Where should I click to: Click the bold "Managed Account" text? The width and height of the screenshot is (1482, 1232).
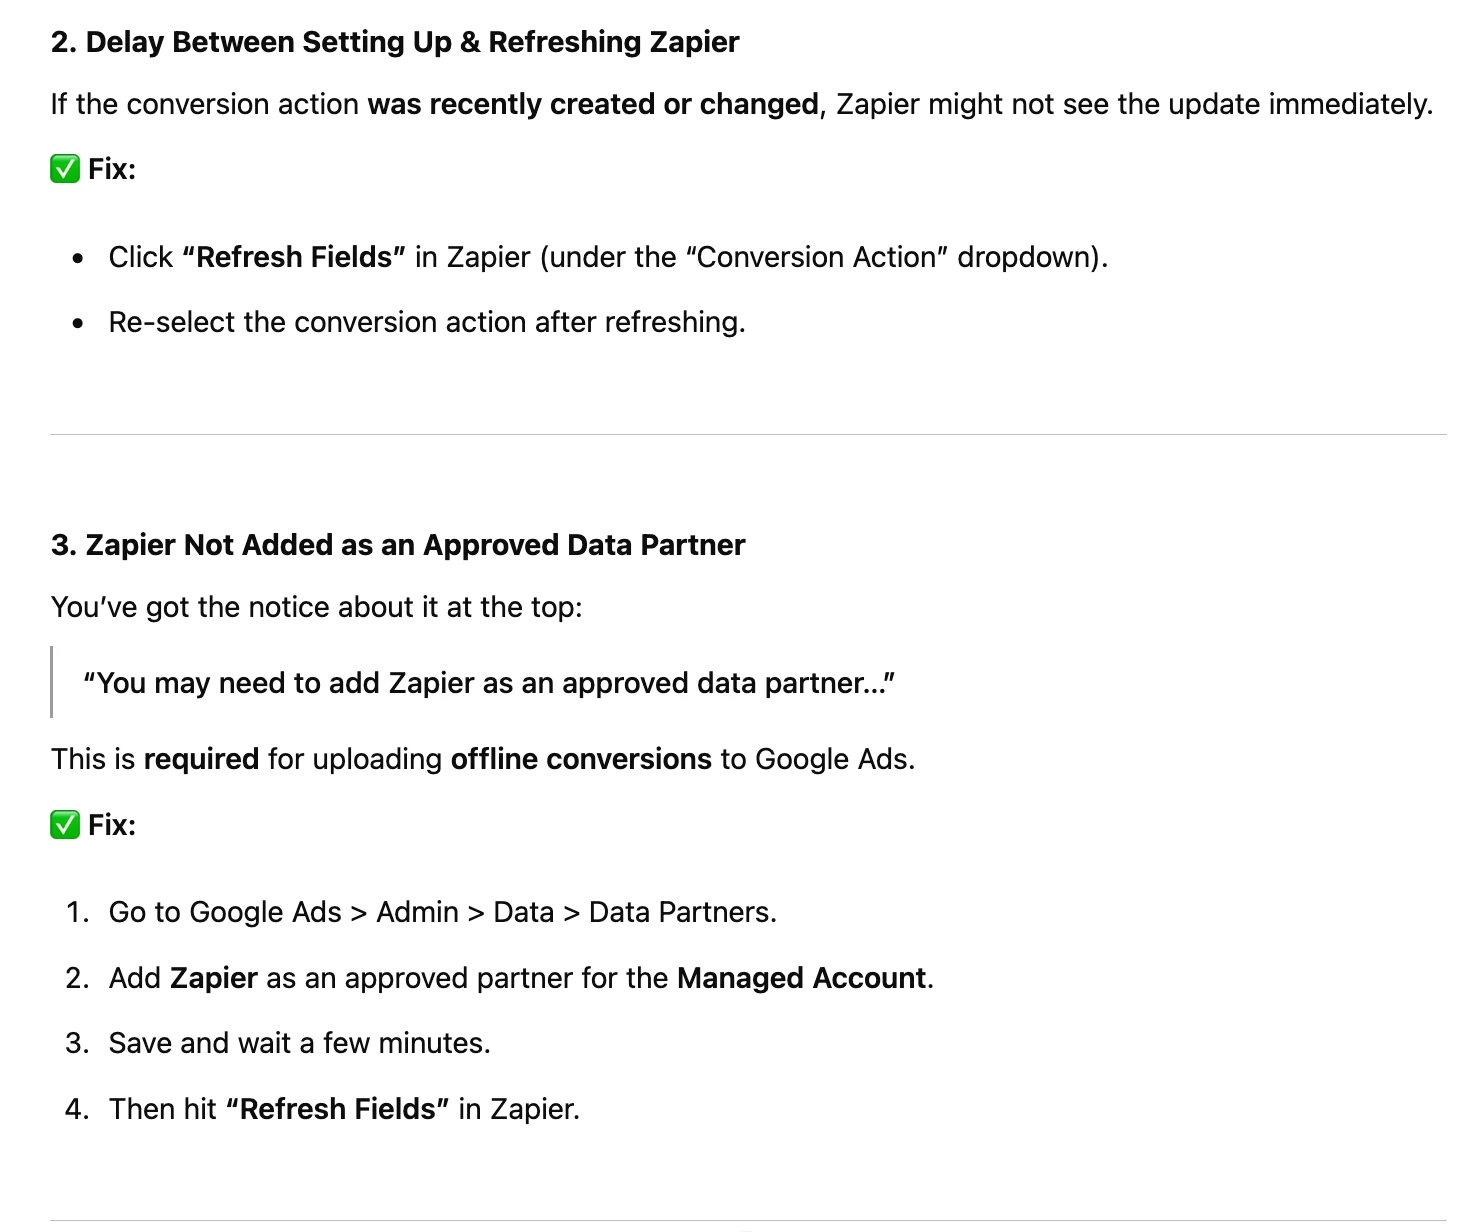coord(802,978)
